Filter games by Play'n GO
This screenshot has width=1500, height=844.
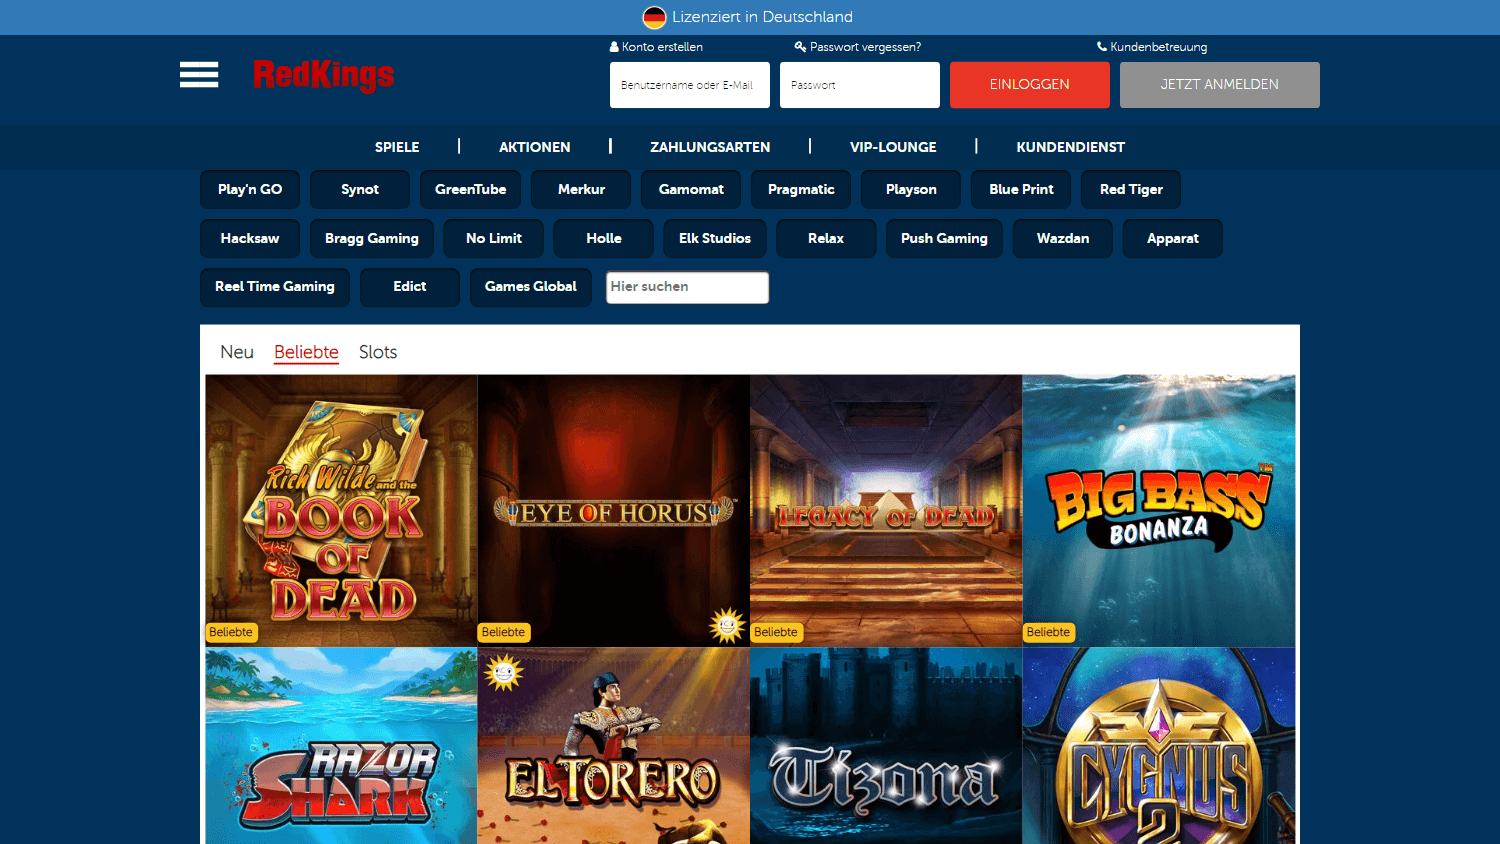tap(250, 189)
